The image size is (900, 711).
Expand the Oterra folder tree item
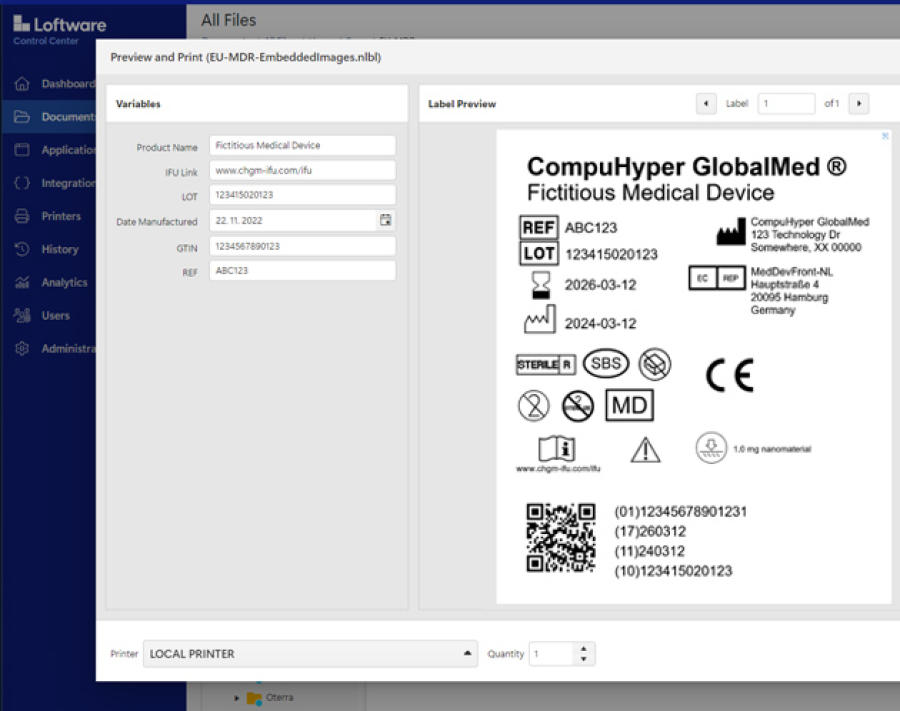pos(237,697)
